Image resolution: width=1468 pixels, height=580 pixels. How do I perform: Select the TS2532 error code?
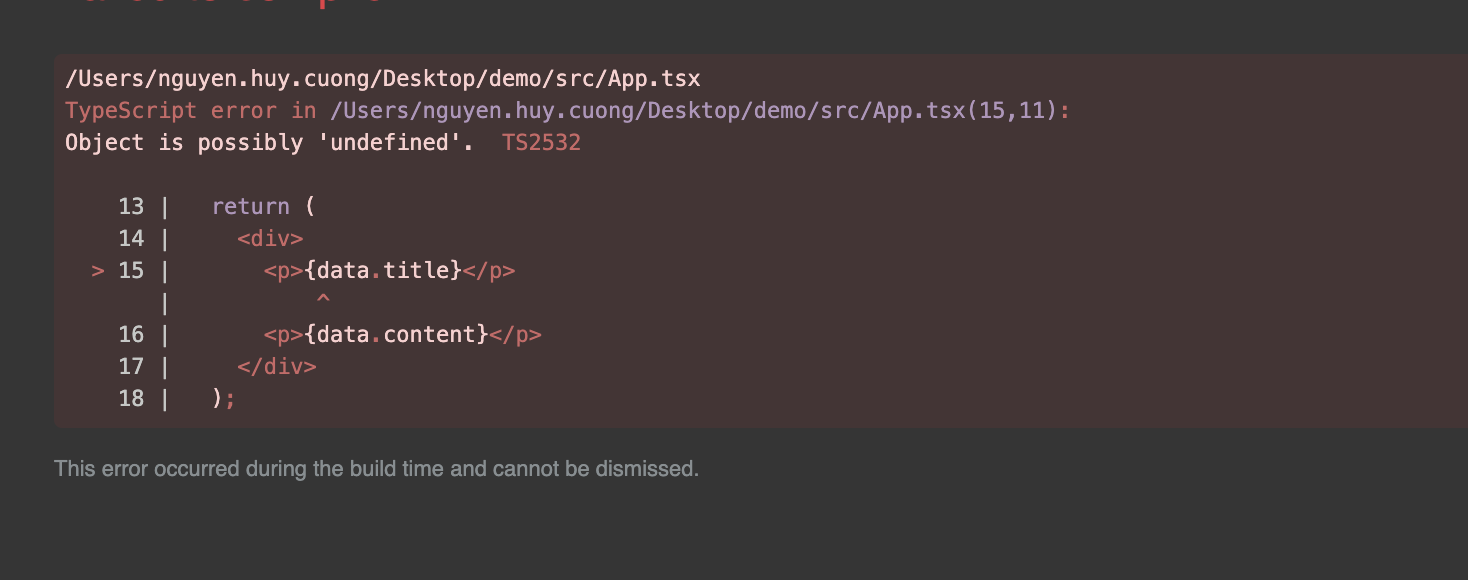pyautogui.click(x=541, y=142)
